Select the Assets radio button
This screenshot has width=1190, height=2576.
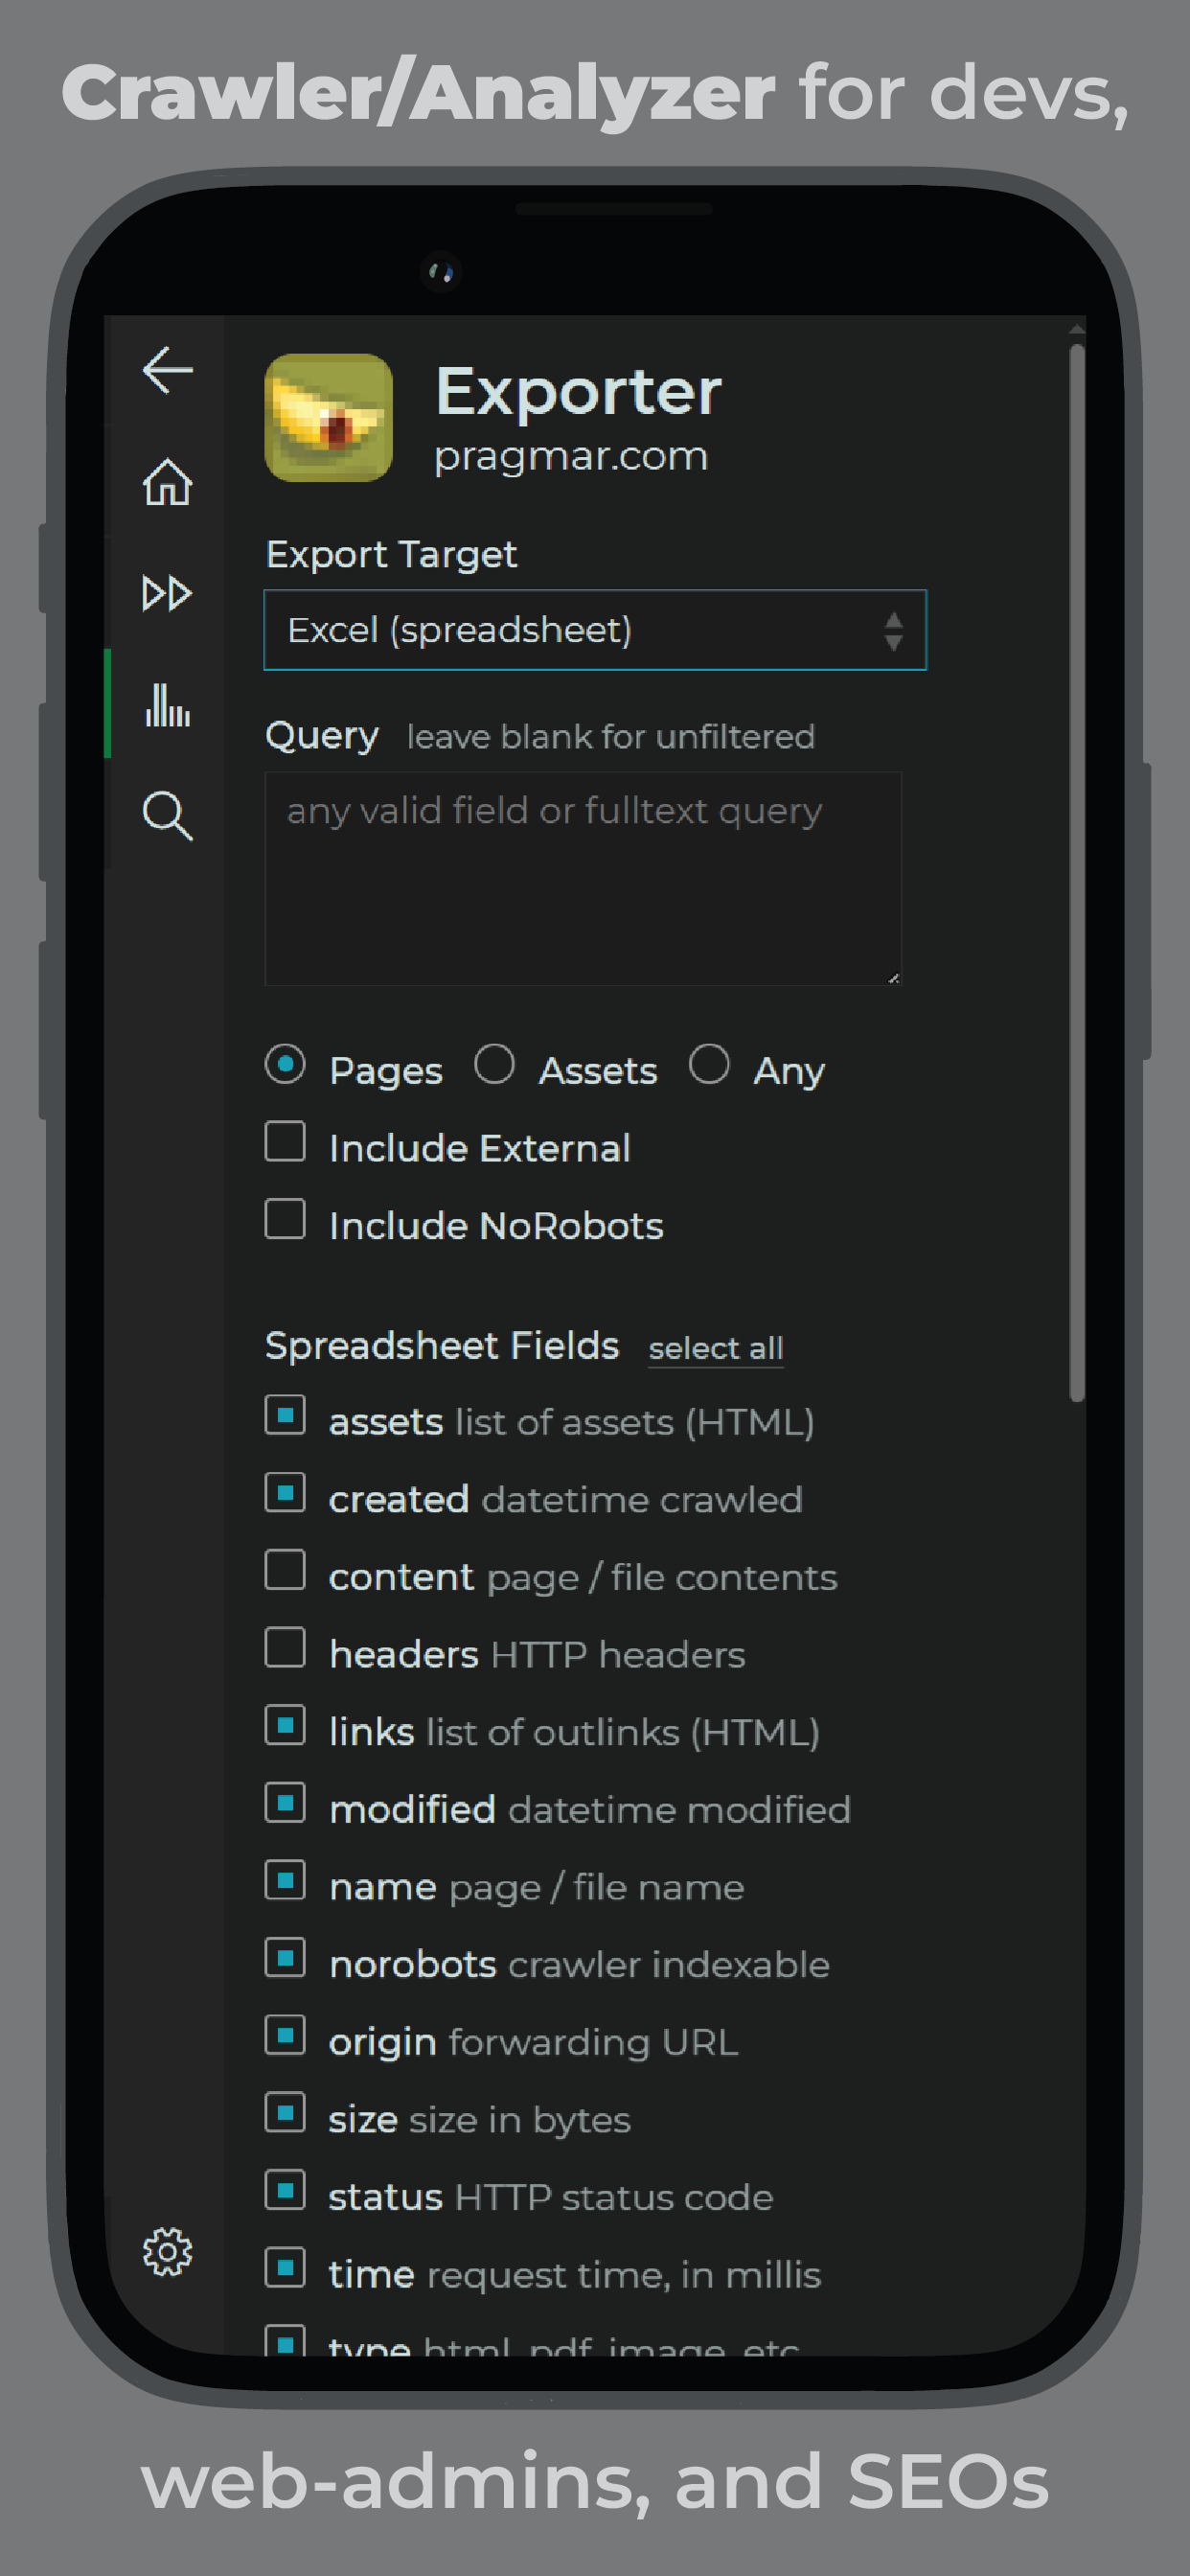click(x=494, y=1064)
